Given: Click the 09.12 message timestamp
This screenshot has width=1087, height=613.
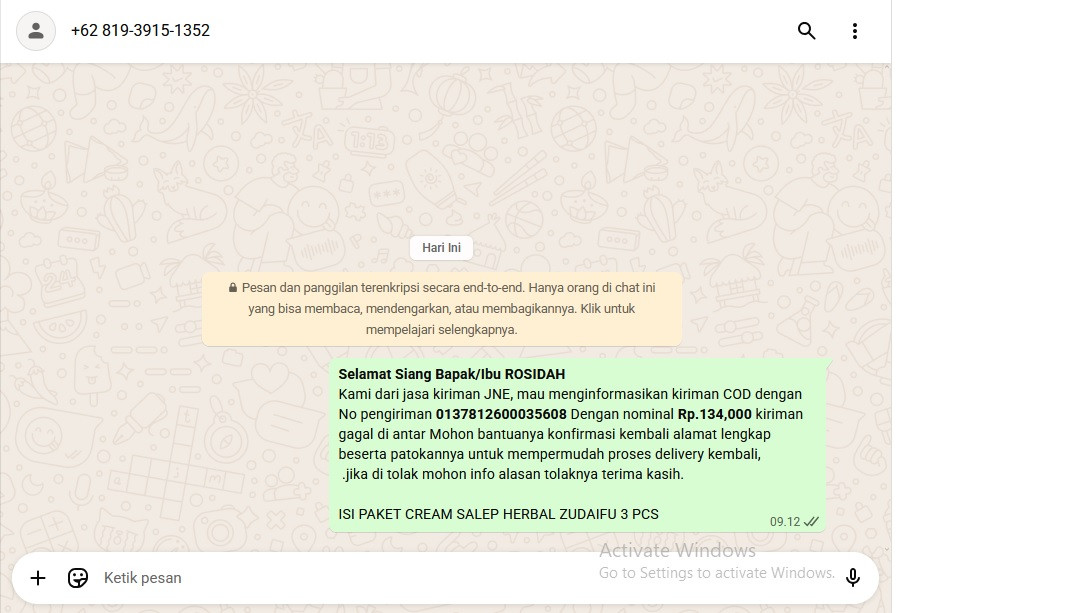Looking at the screenshot, I should (x=785, y=521).
